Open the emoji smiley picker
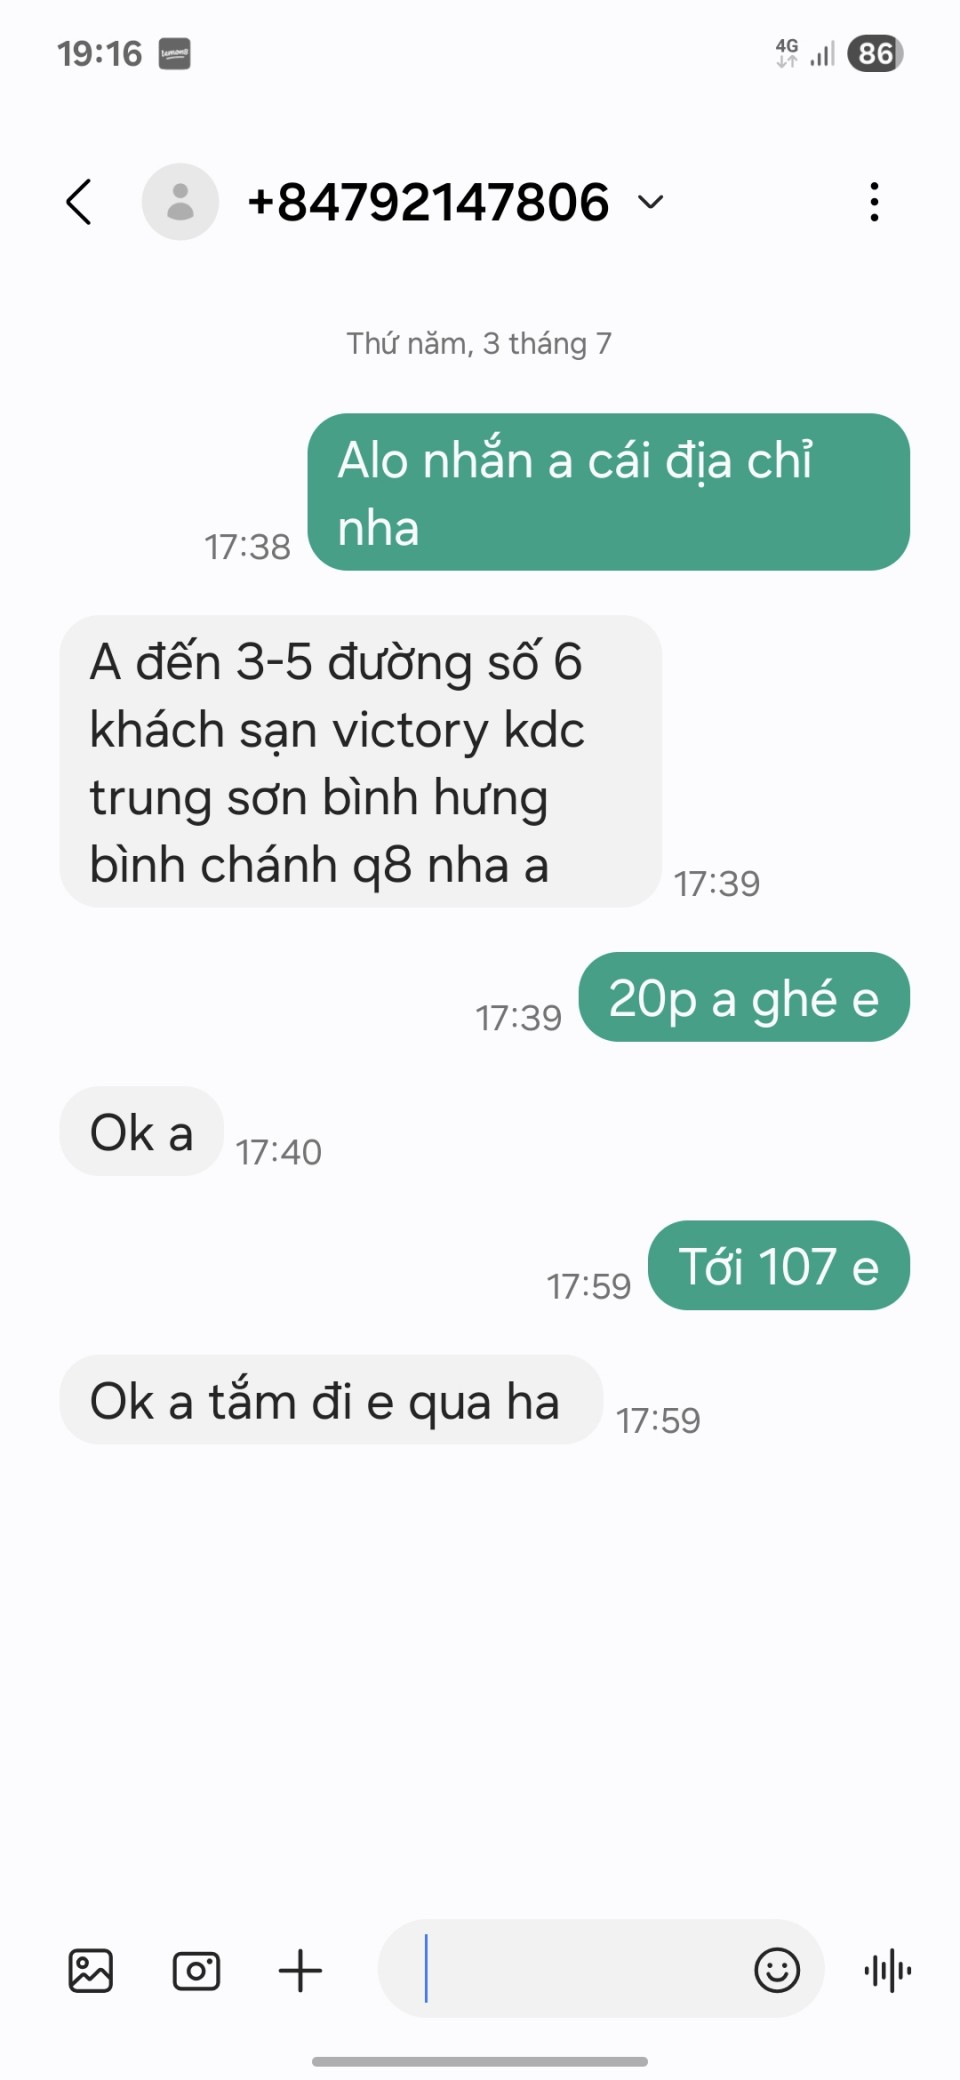Viewport: 960px width, 2080px height. (x=777, y=1970)
